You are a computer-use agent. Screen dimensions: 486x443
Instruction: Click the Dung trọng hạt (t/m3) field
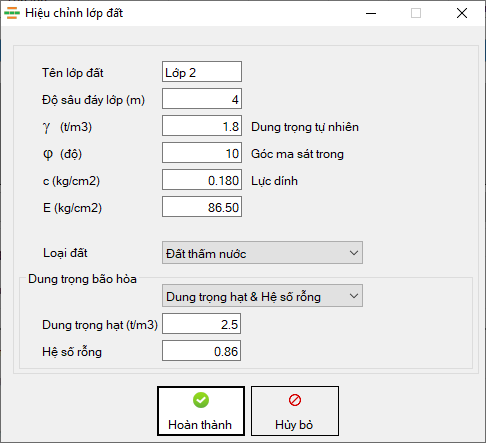202,323
